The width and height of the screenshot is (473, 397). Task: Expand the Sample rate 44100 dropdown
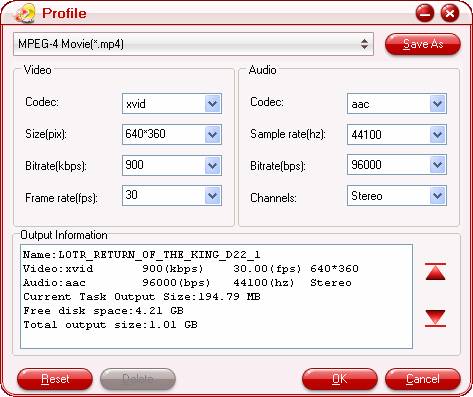[x=437, y=135]
